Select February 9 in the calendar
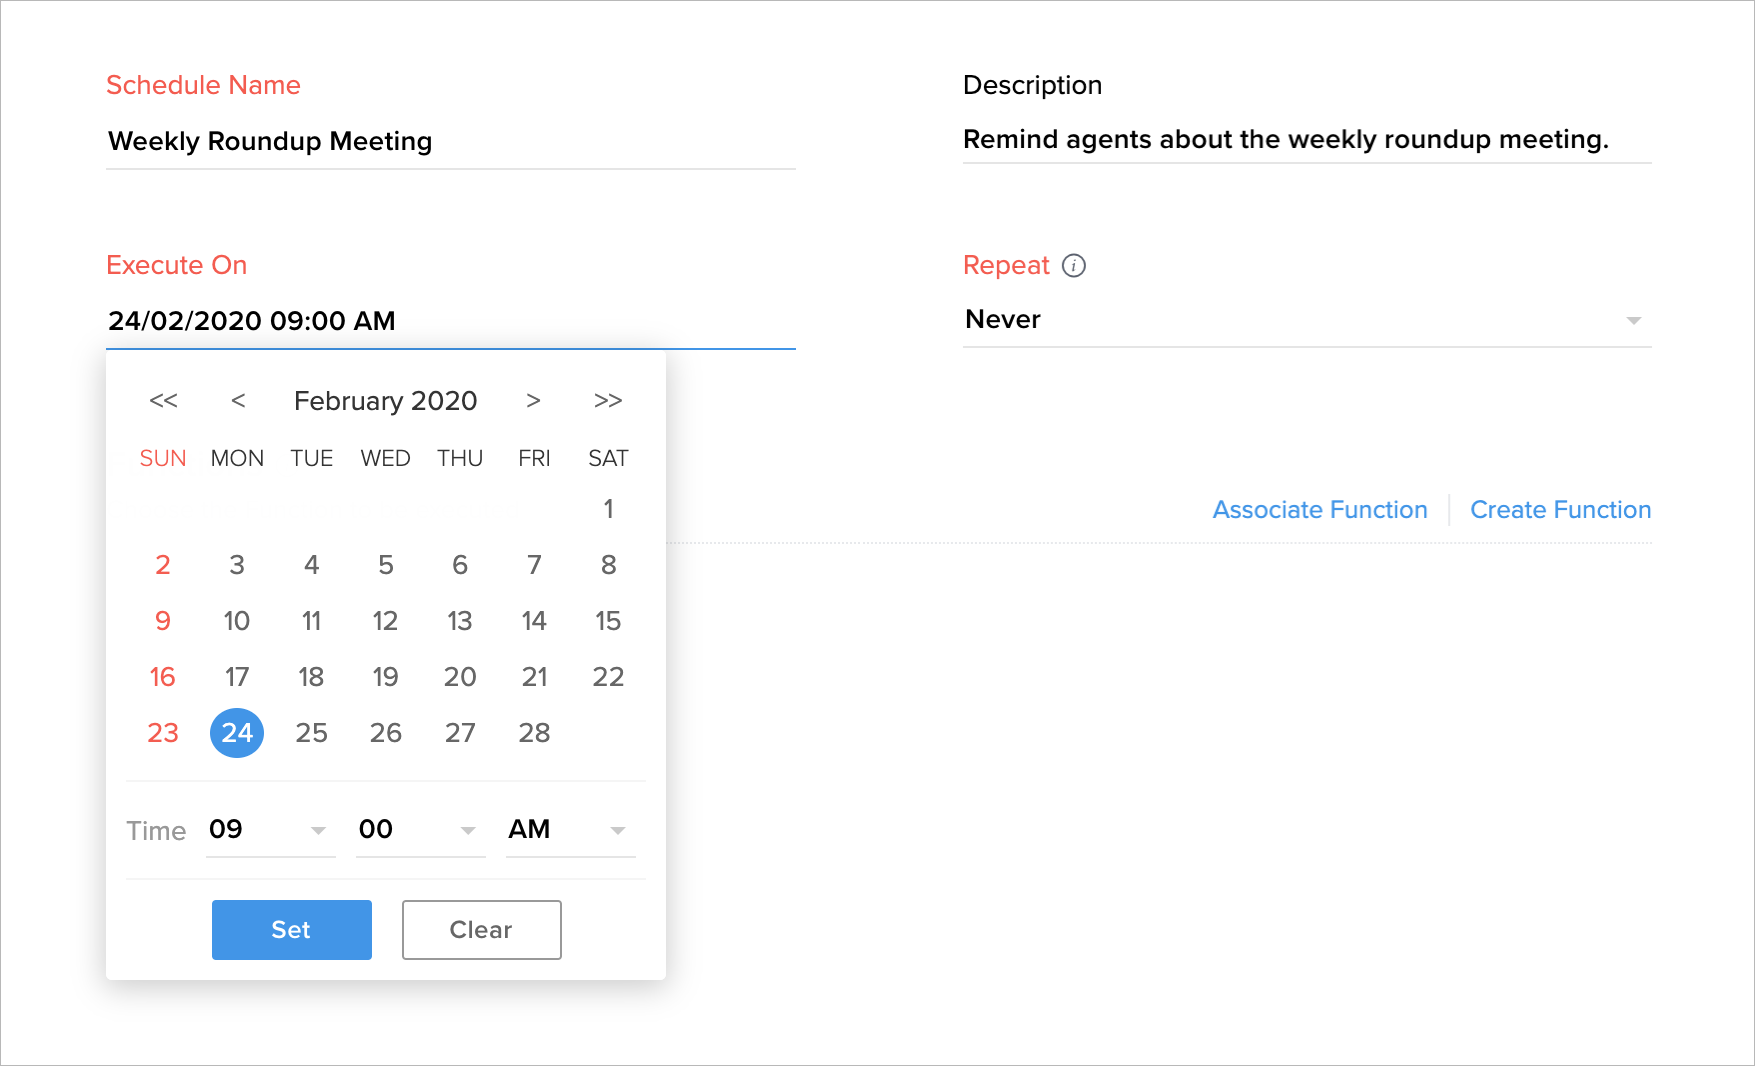Viewport: 1755px width, 1066px height. 163,621
